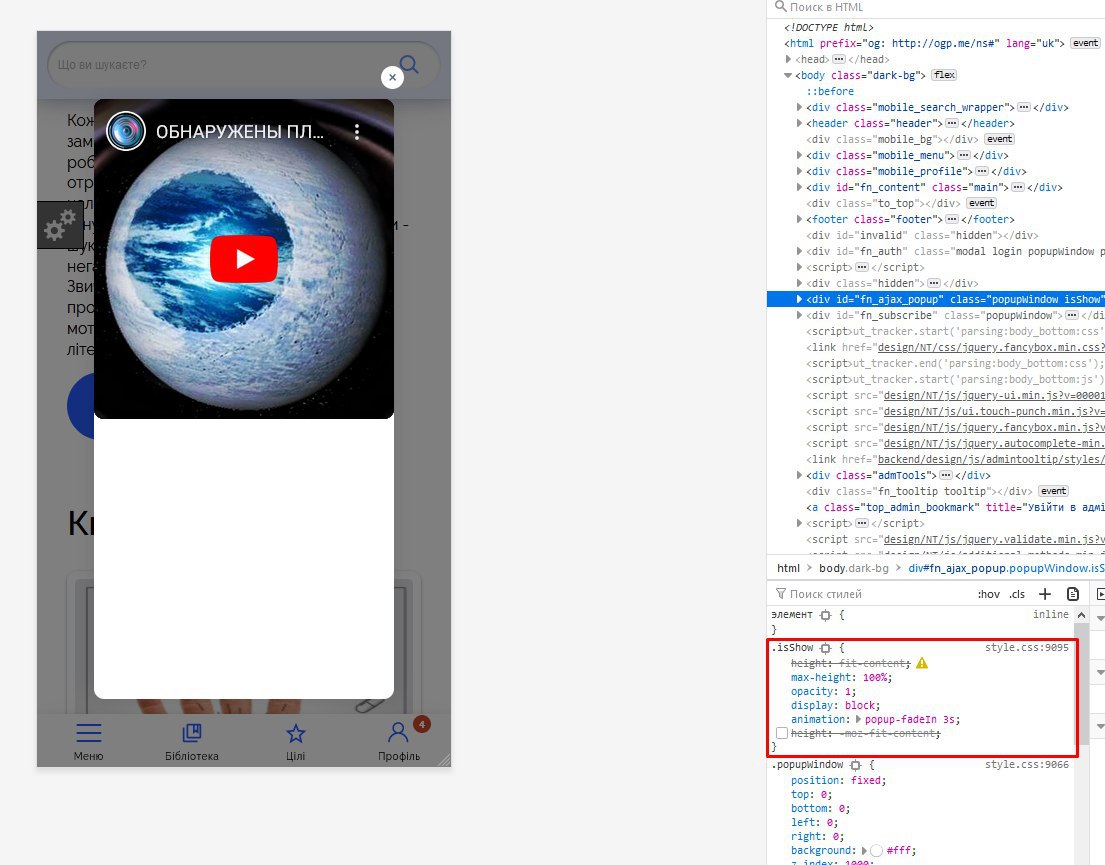Expand div fn_ajax_popup node

pos(799,299)
